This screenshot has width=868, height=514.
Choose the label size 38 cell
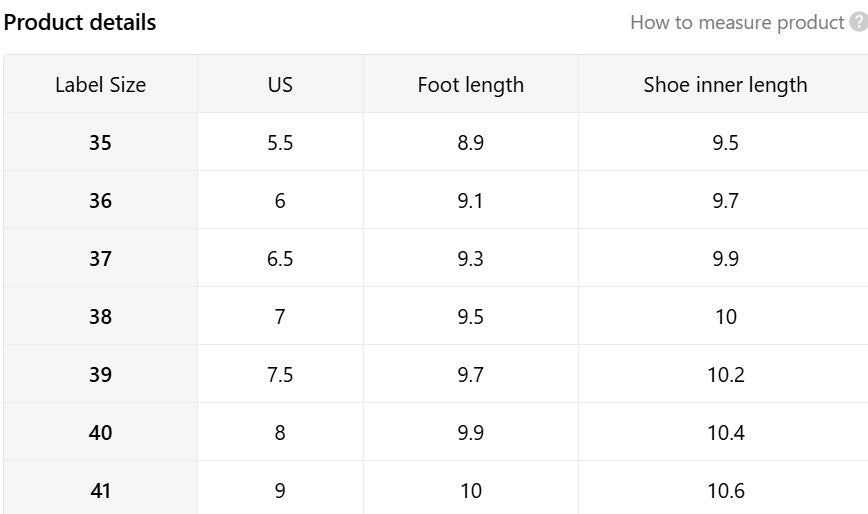(x=100, y=316)
